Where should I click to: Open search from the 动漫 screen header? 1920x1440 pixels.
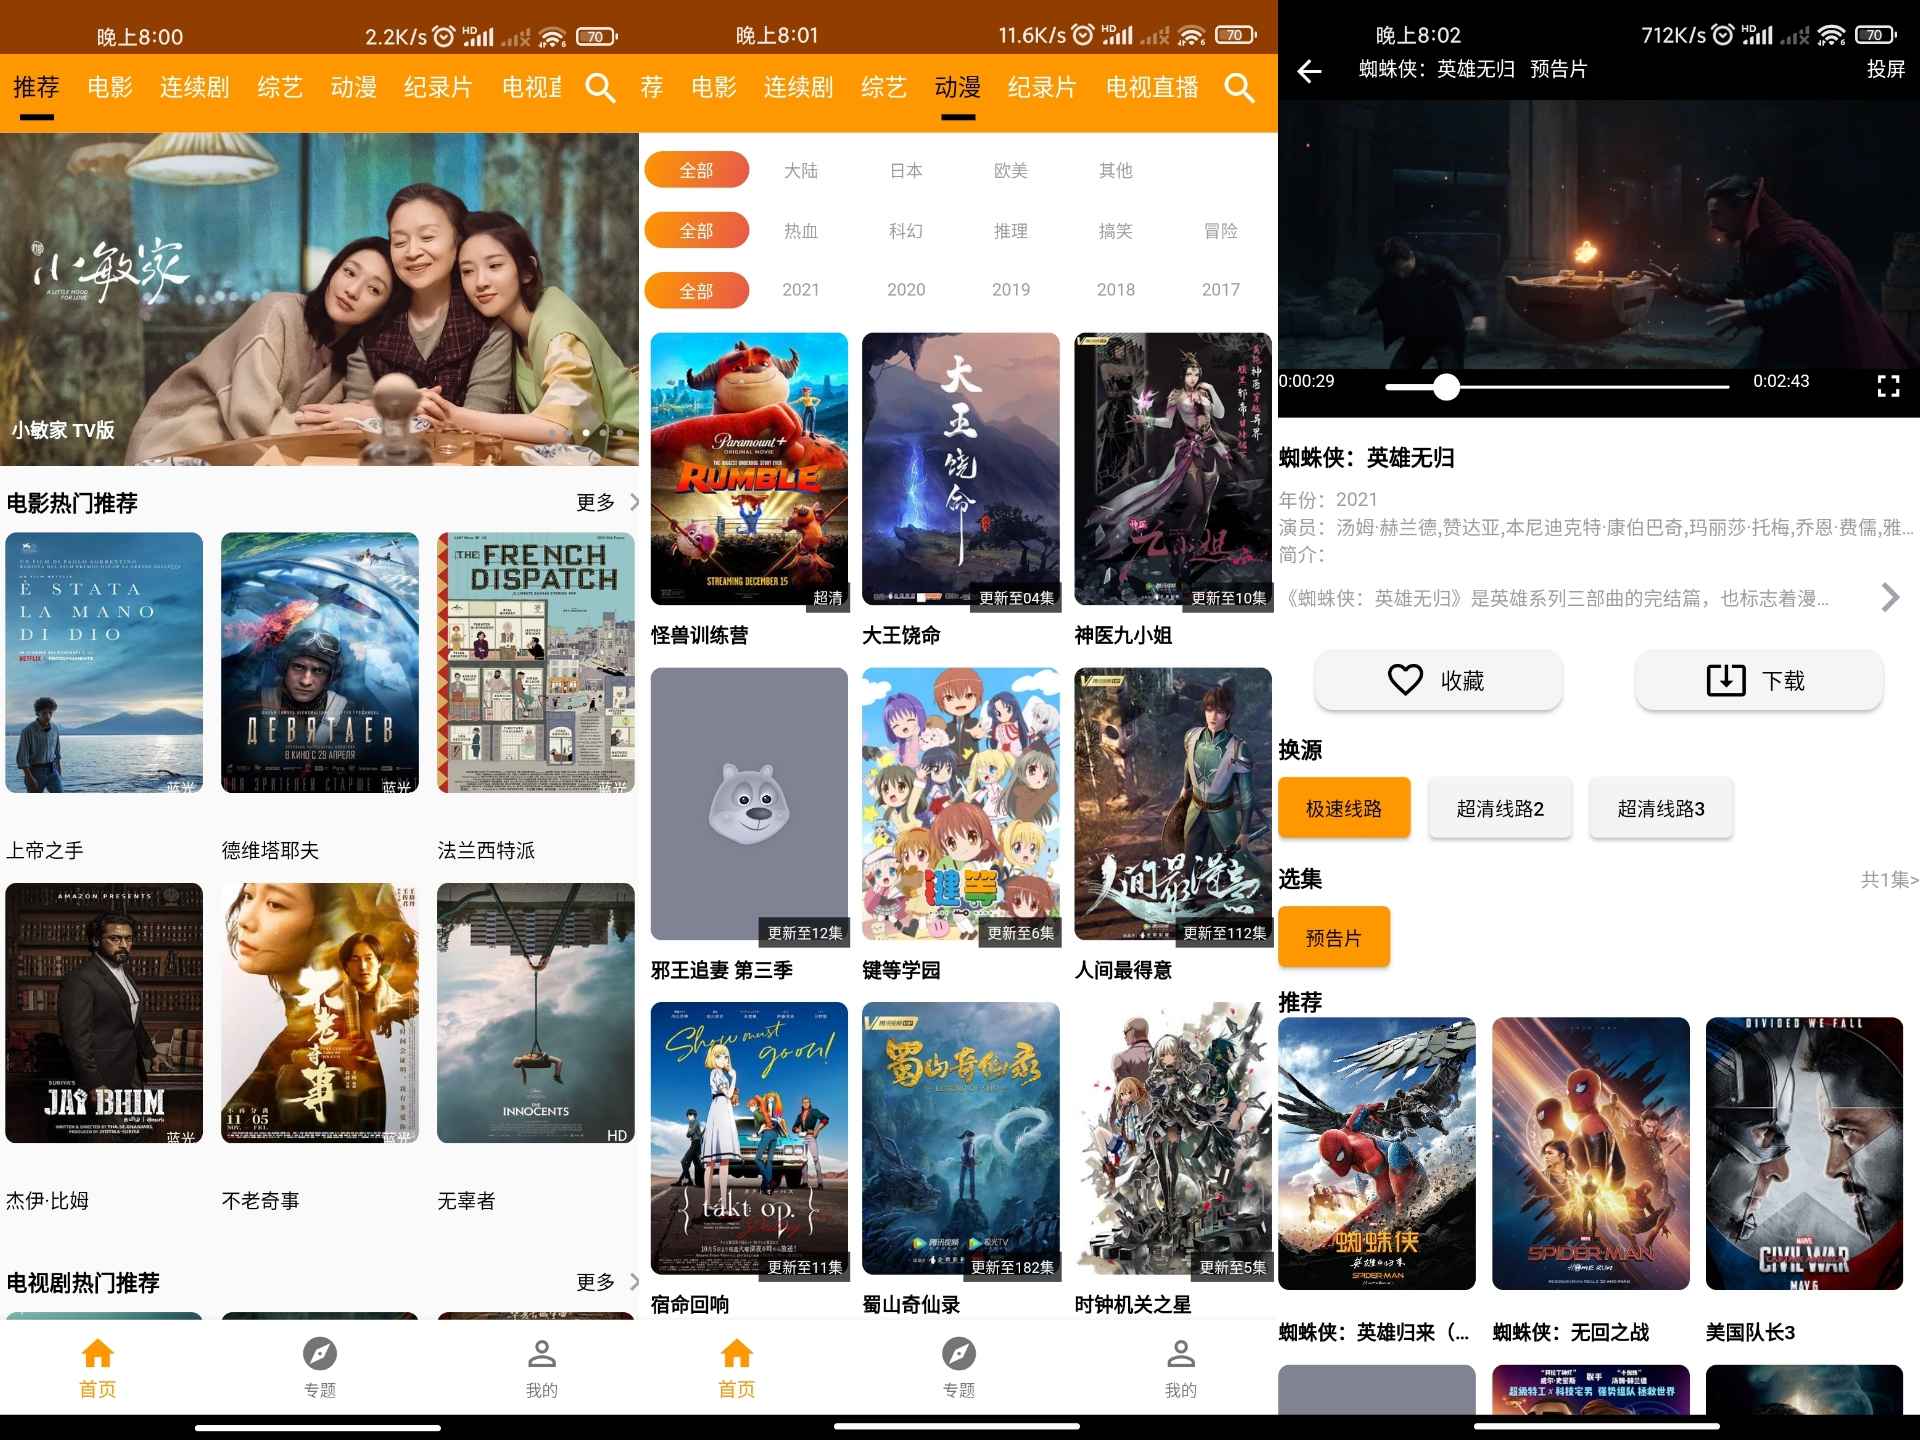click(x=1239, y=88)
